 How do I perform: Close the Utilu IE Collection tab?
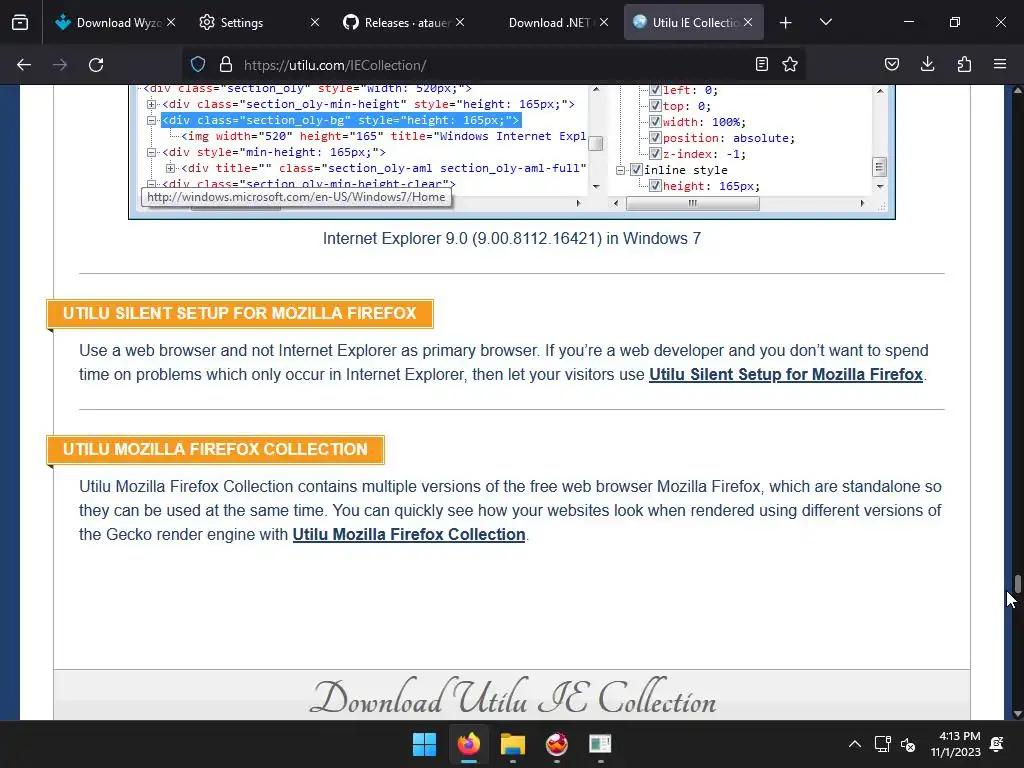click(x=748, y=22)
